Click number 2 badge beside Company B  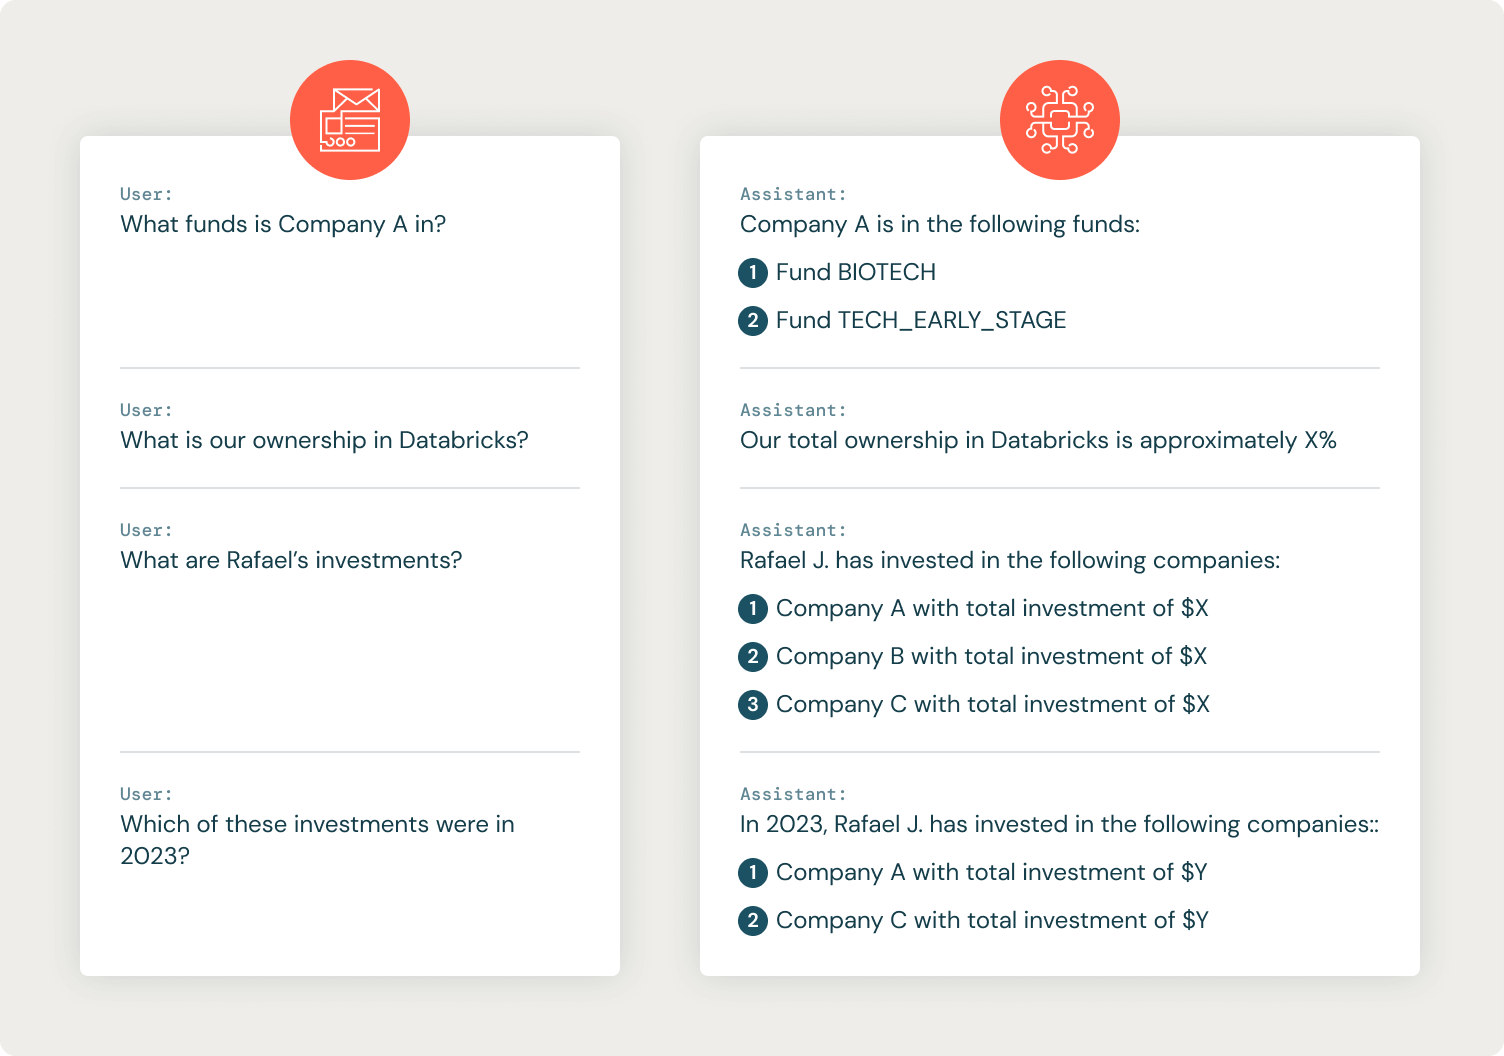click(x=753, y=656)
